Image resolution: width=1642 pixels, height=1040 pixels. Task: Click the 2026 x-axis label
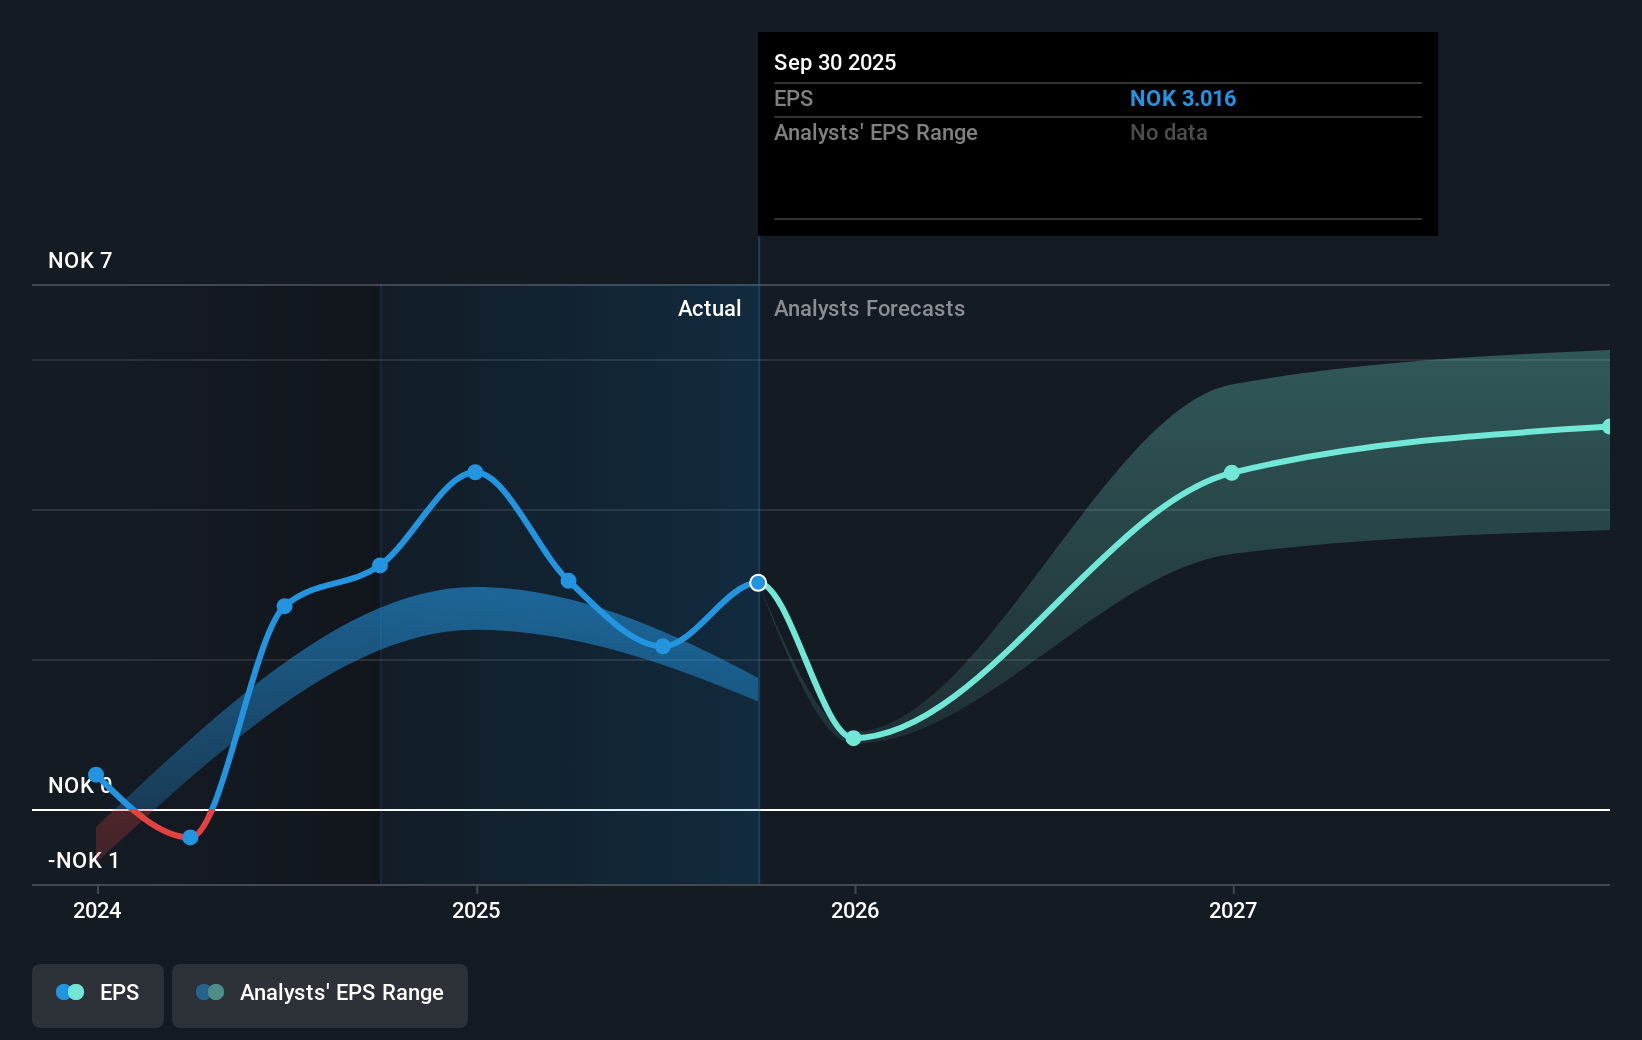click(855, 910)
